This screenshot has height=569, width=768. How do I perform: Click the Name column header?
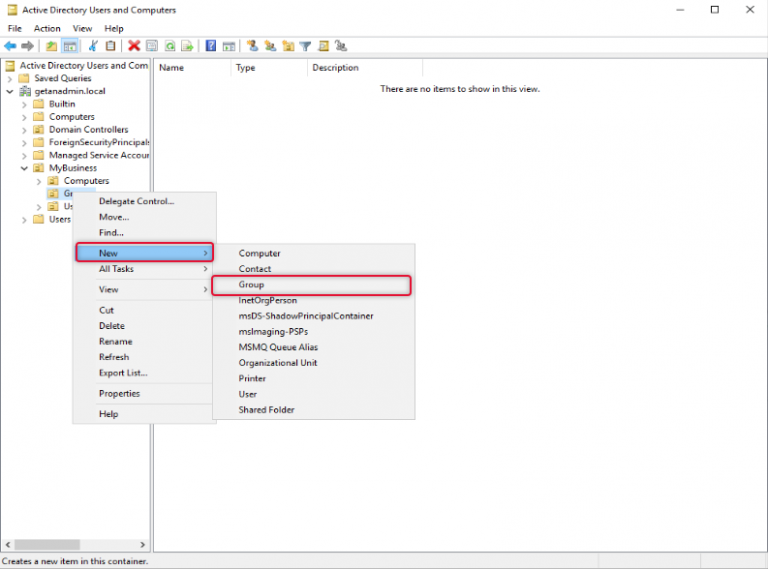pyautogui.click(x=192, y=68)
